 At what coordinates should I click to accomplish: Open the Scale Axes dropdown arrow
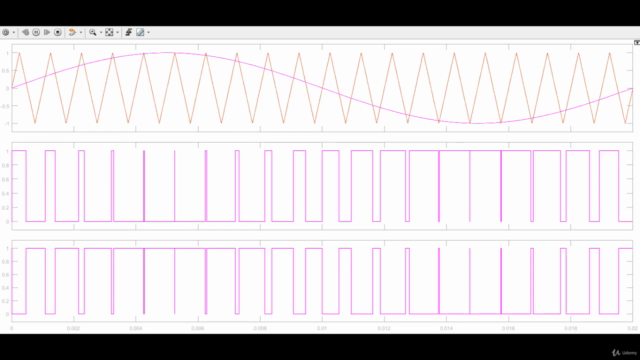(x=118, y=32)
